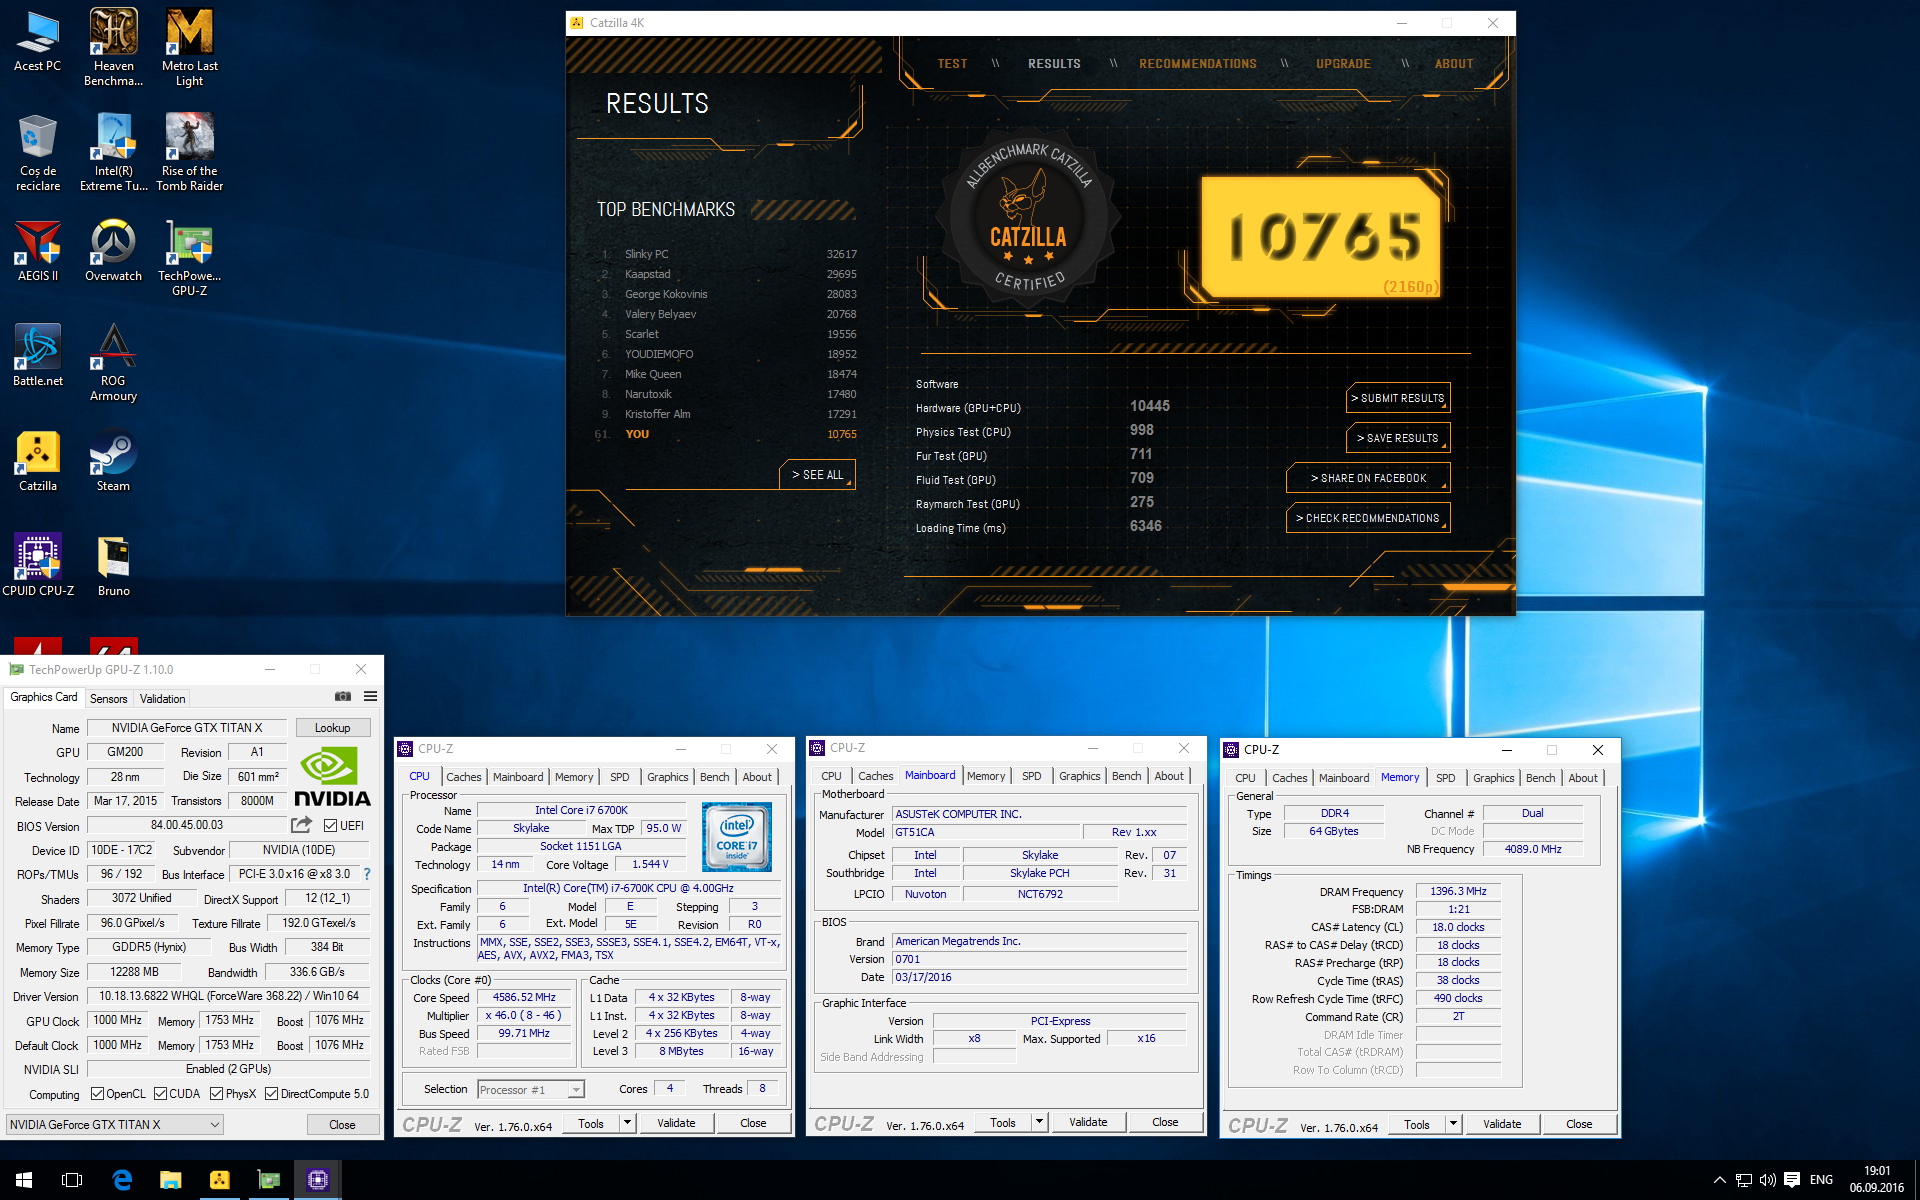Launch AEGIS II desktop shortcut
Image resolution: width=1920 pixels, height=1200 pixels.
tap(38, 251)
